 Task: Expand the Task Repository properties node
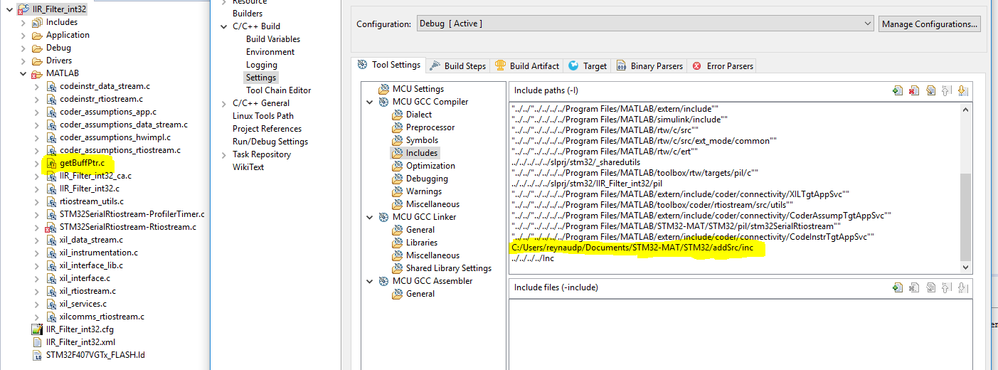(223, 155)
